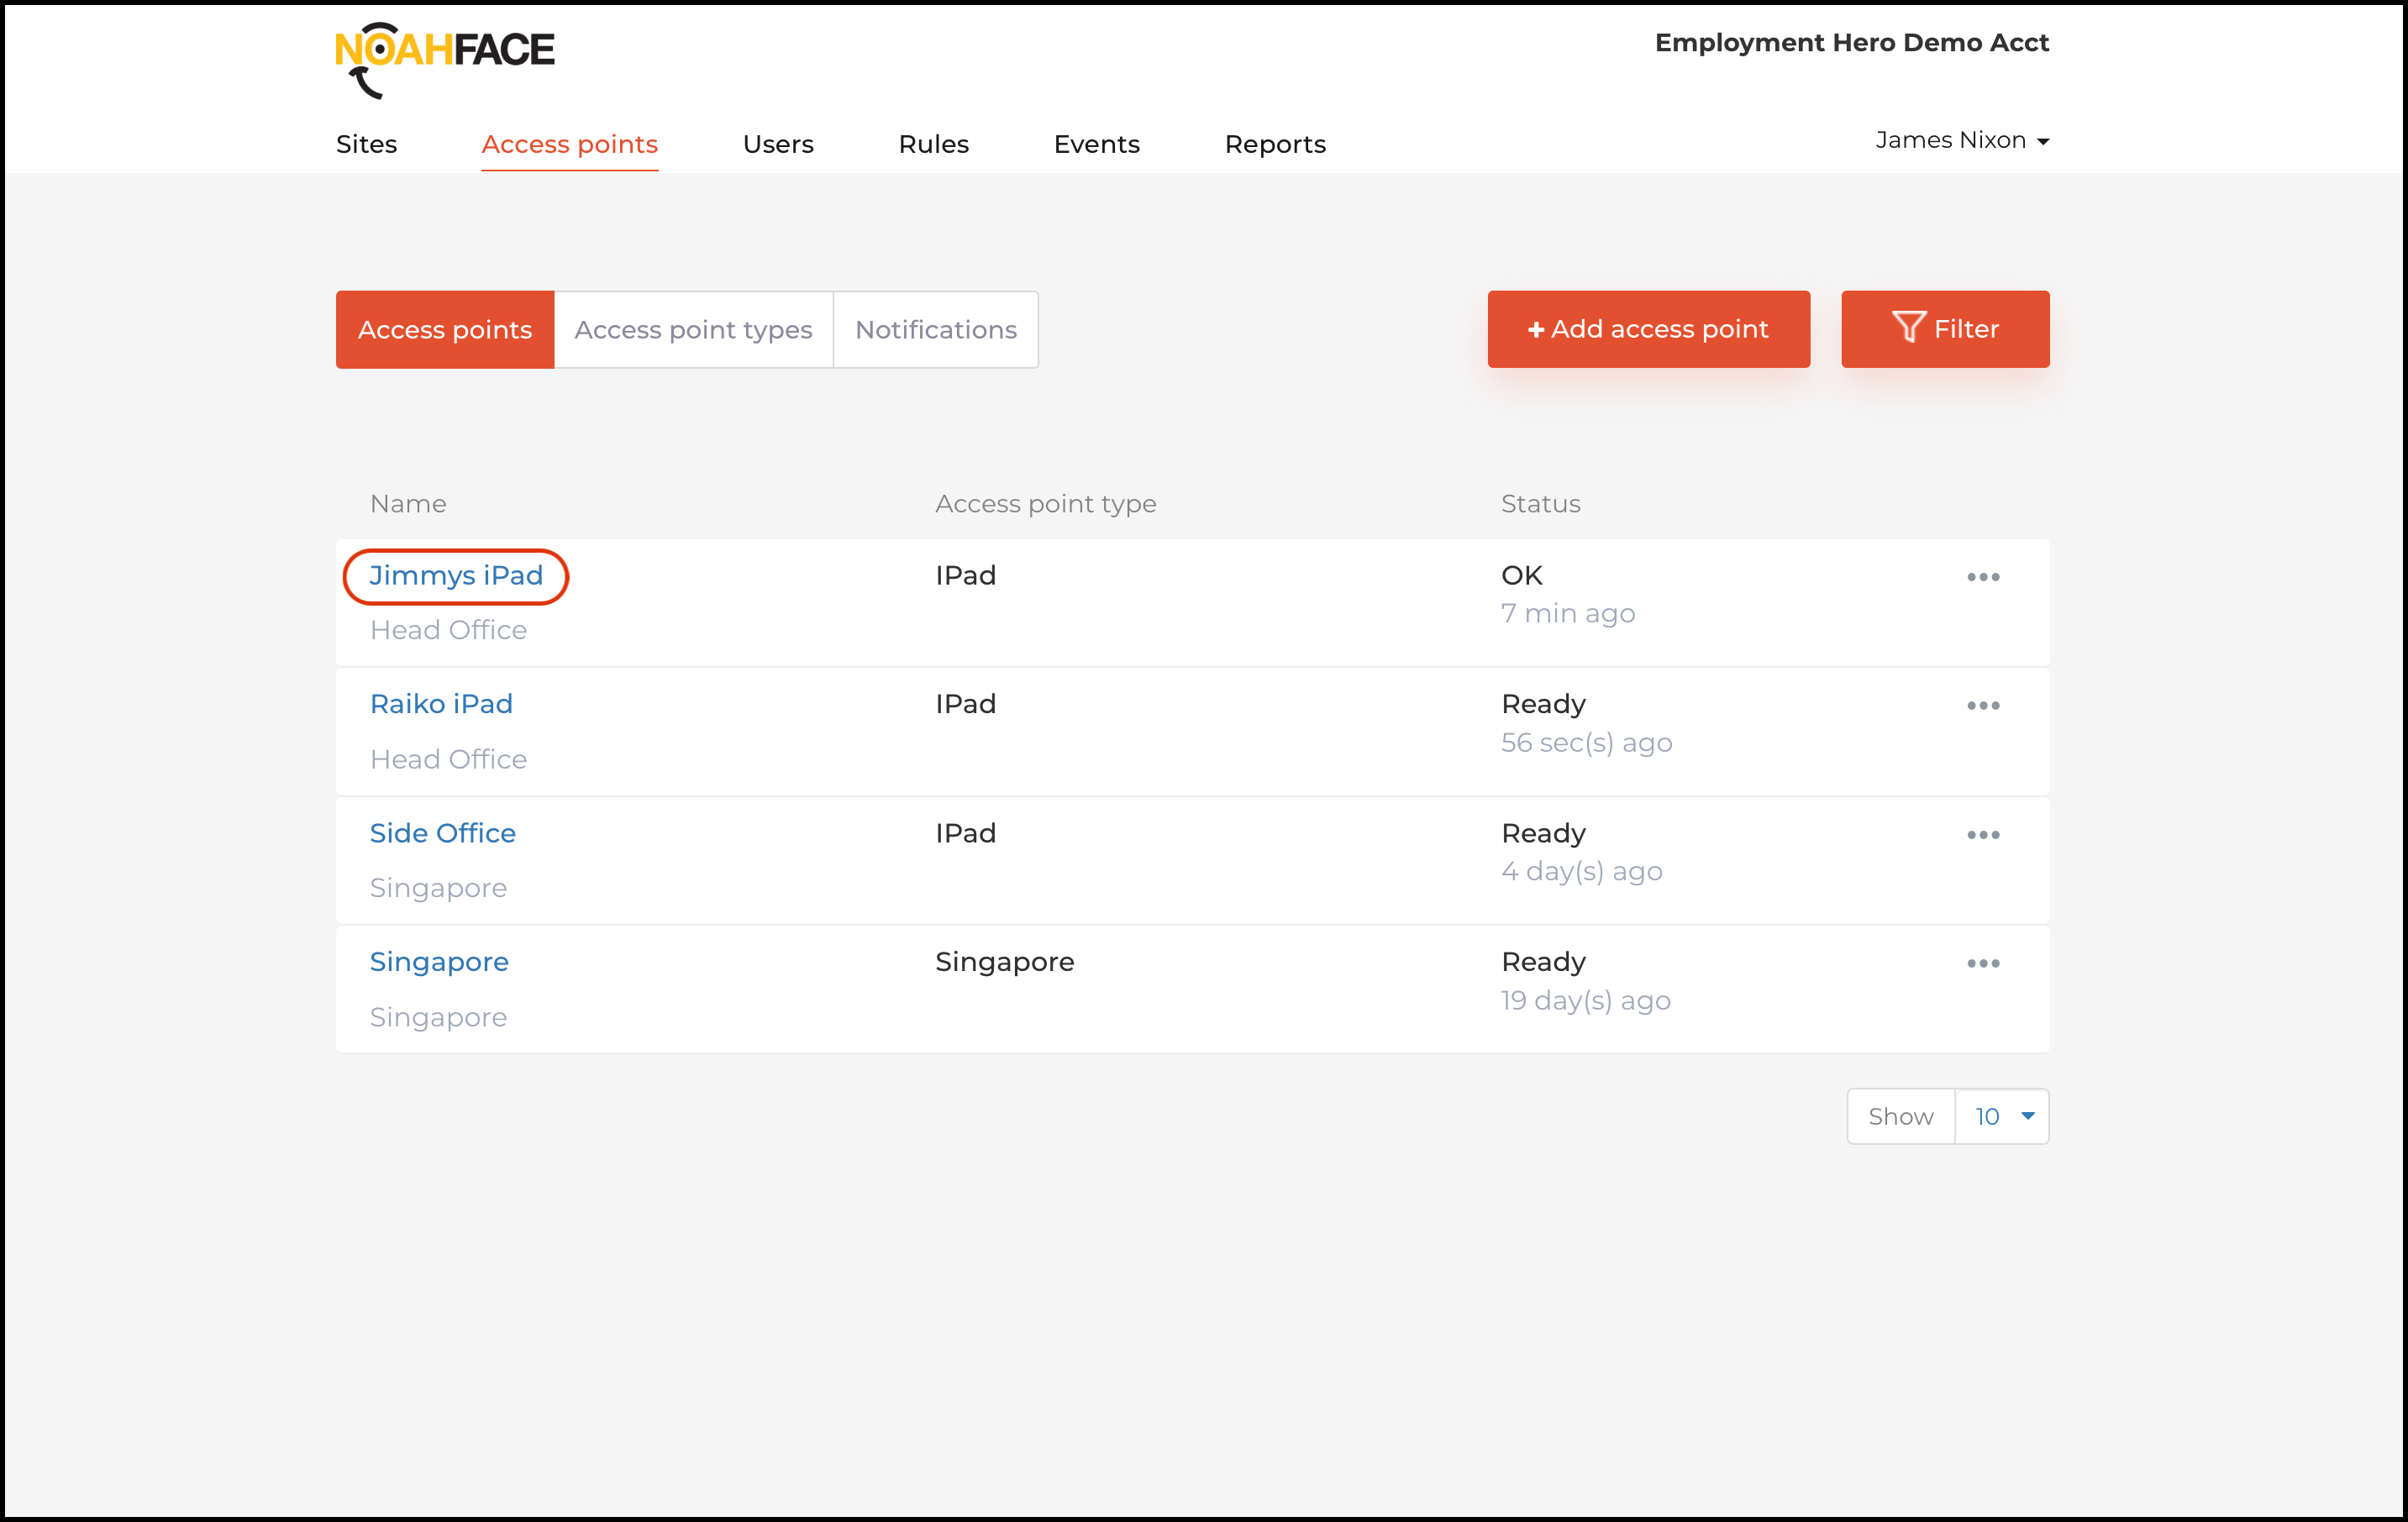Open Reports from top navigation
This screenshot has height=1522, width=2408.
[1274, 144]
